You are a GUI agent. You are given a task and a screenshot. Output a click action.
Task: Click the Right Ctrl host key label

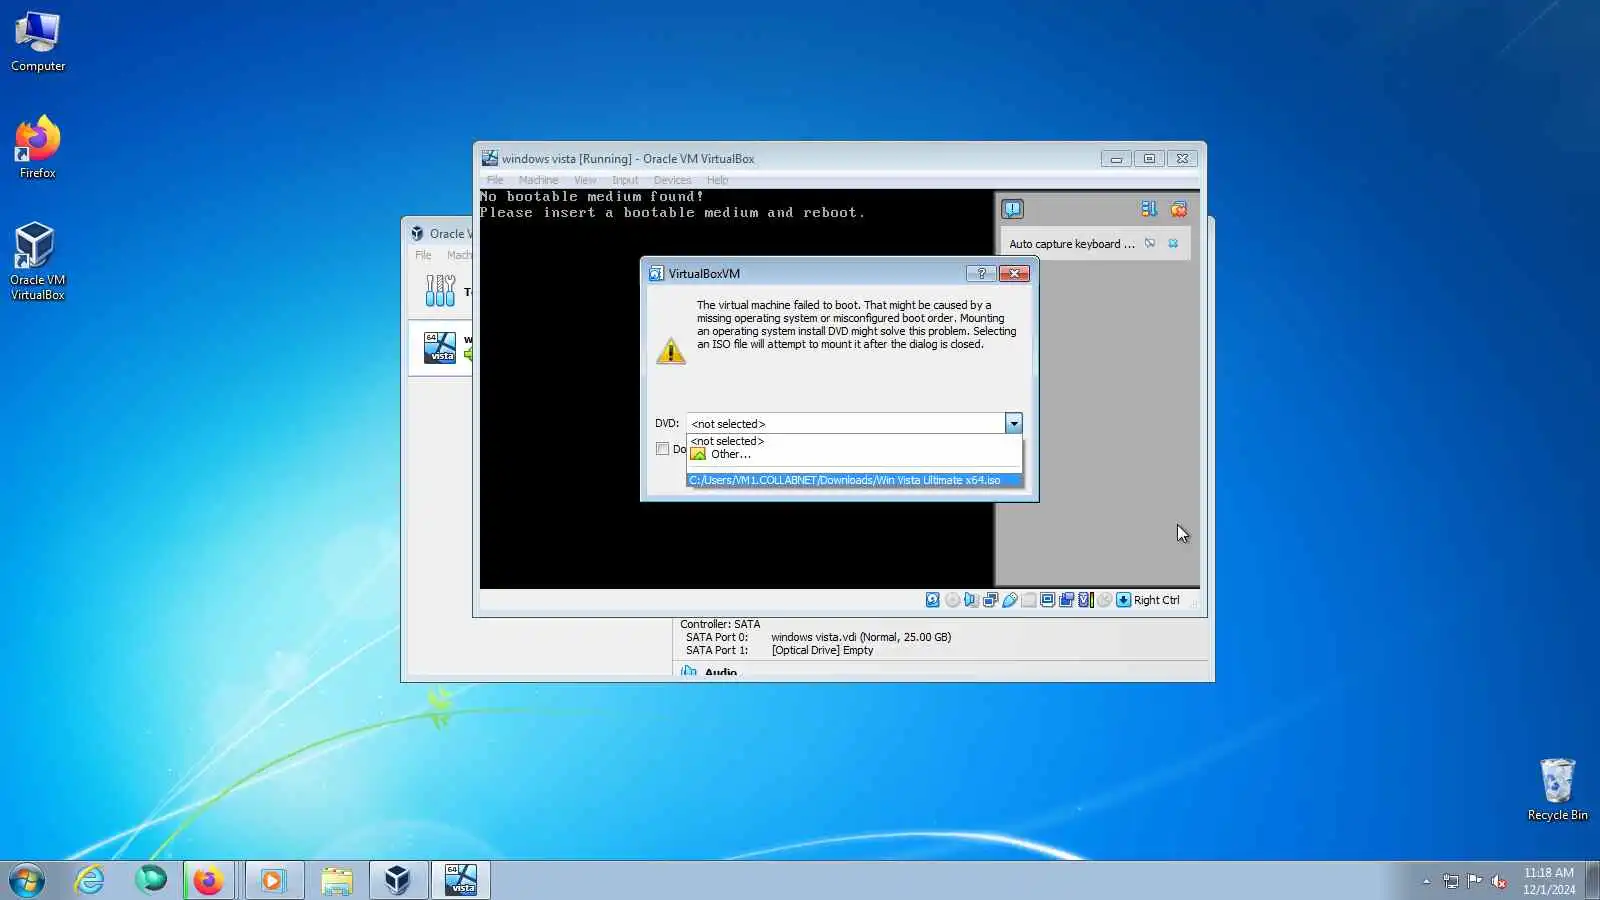tap(1157, 600)
